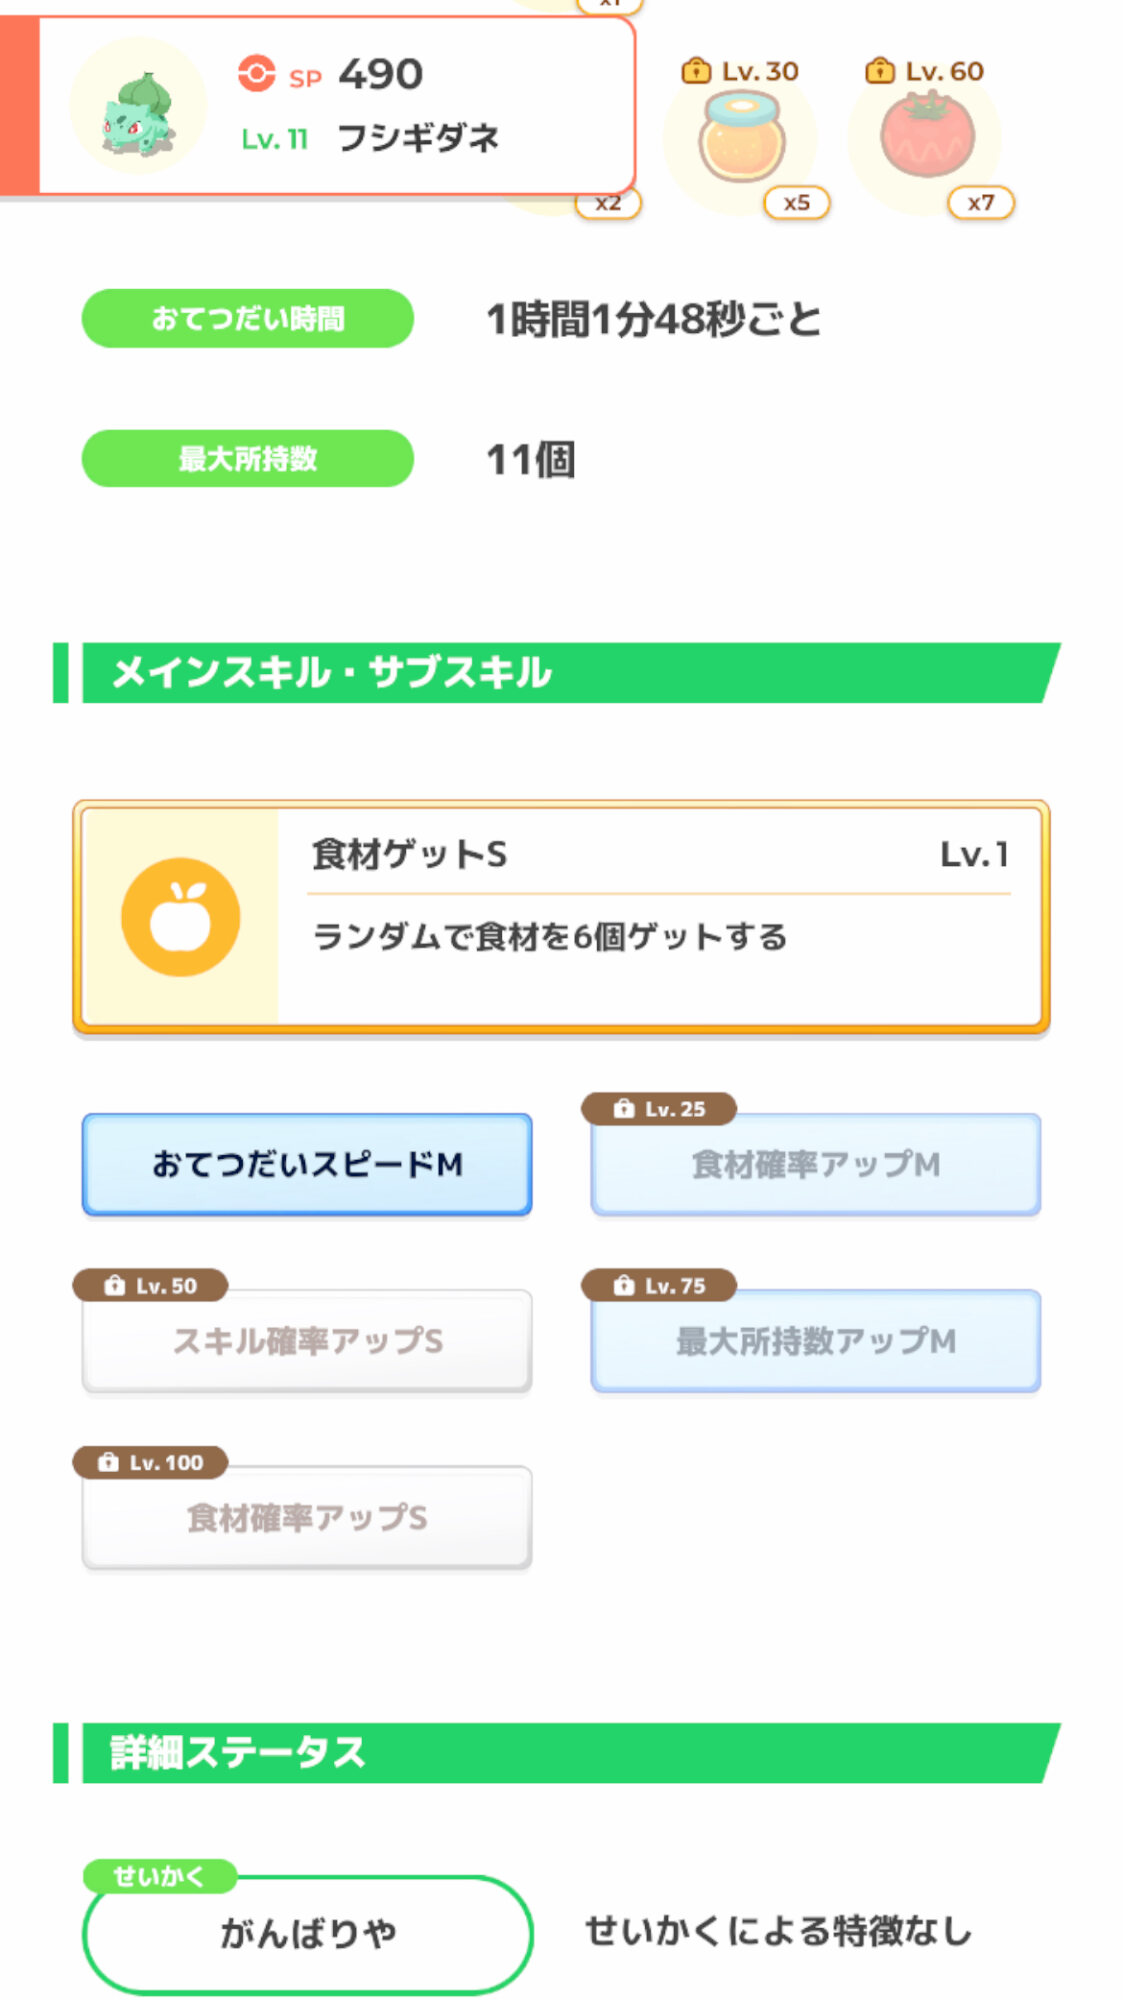
Task: Tap the Lv. 100 locked badge
Action: click(151, 1463)
